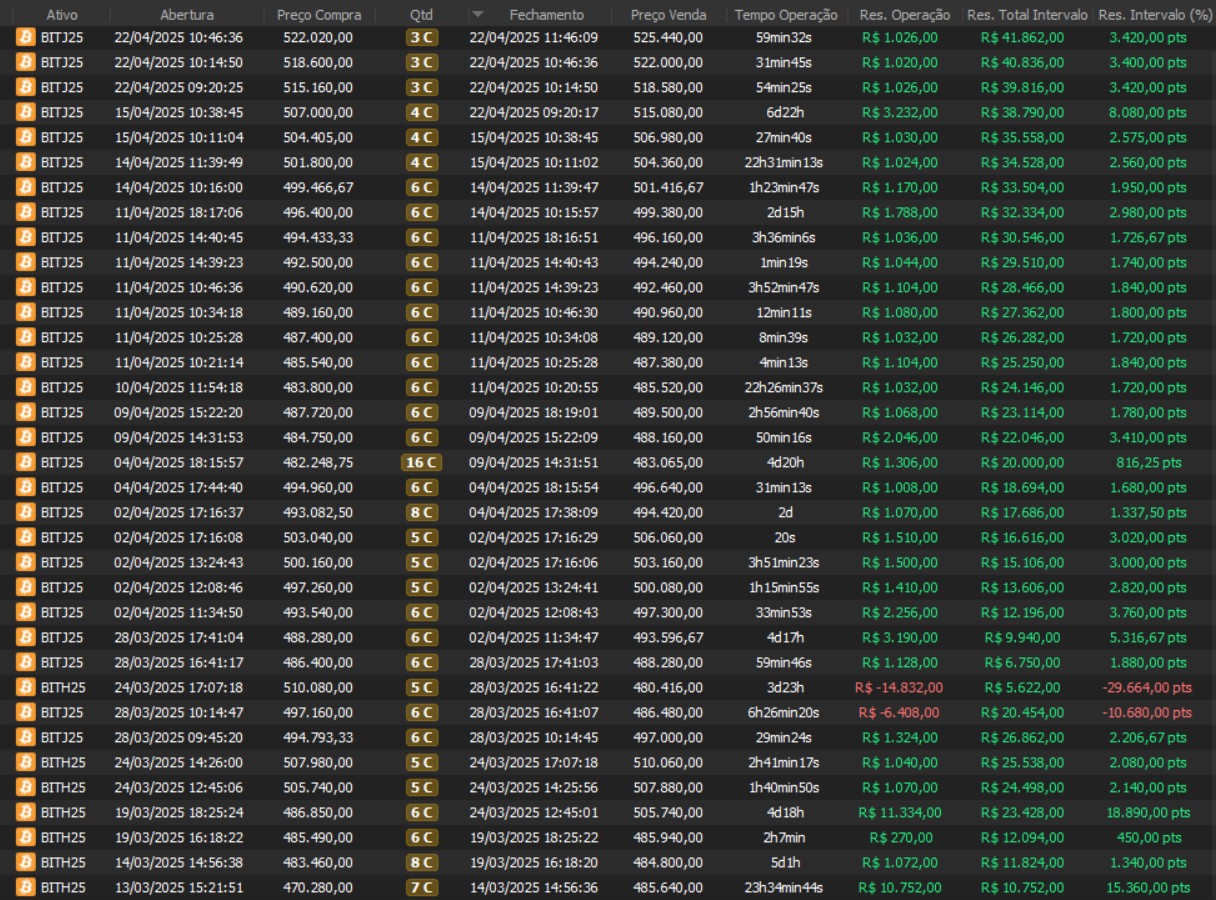
Task: Click the Bitcoin icon in the row opened 22/04/2025 10:46:36
Action: point(25,37)
